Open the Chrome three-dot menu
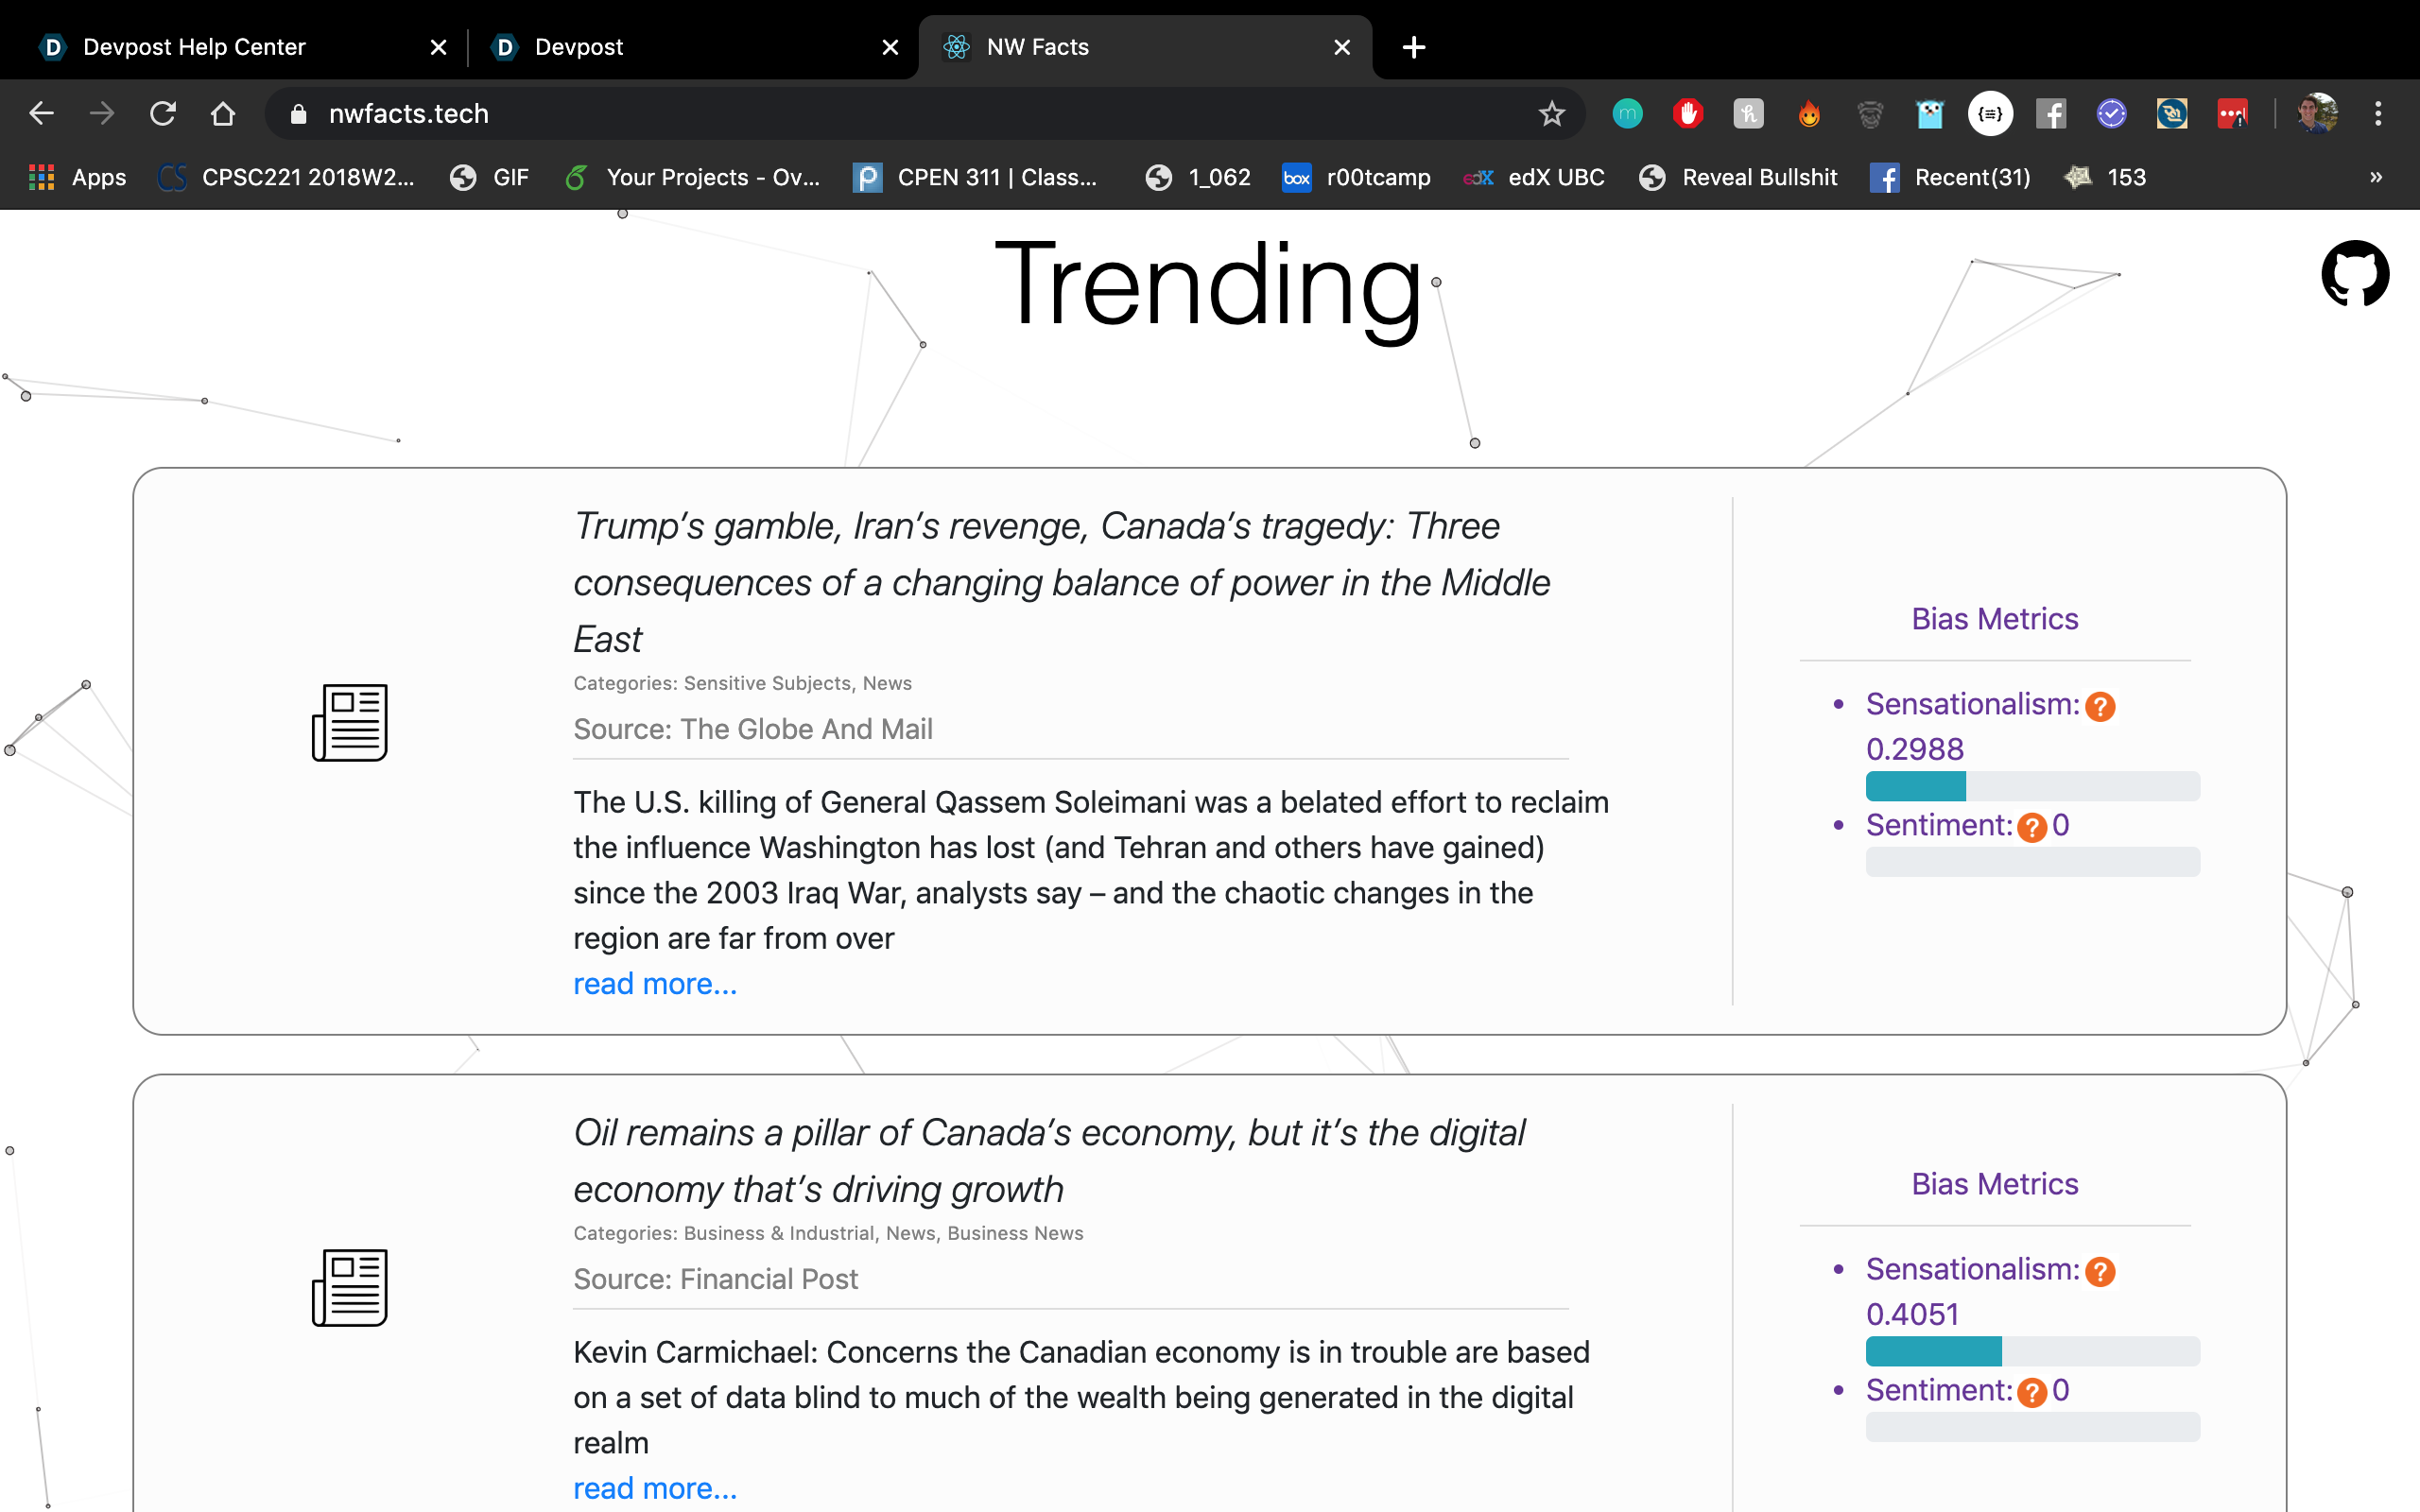 [2378, 114]
